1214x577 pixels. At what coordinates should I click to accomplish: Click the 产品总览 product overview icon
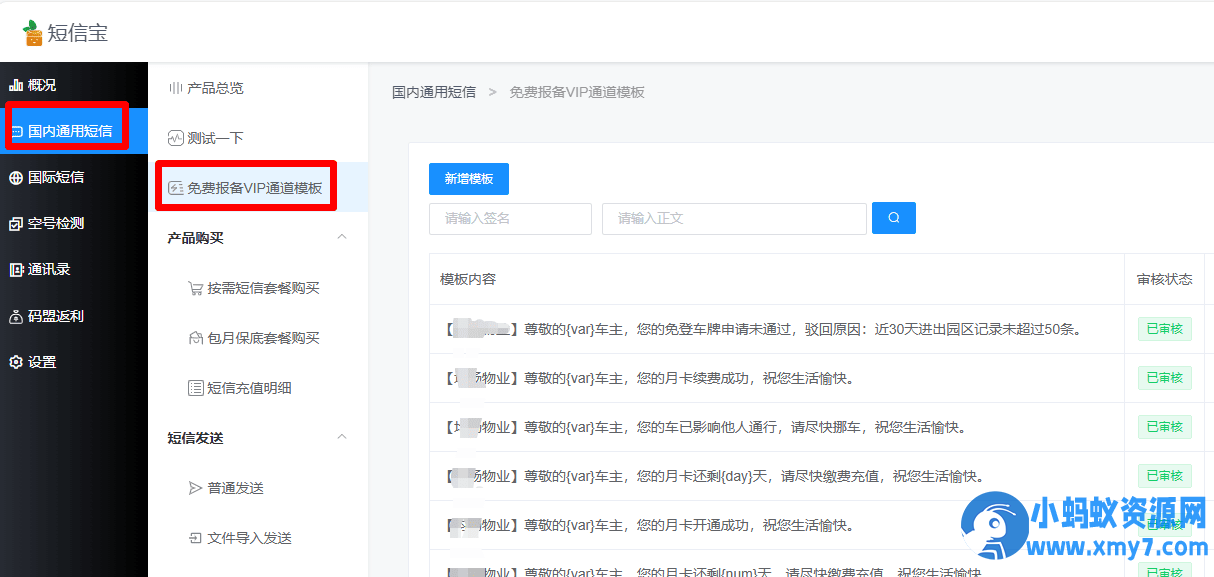tap(178, 88)
